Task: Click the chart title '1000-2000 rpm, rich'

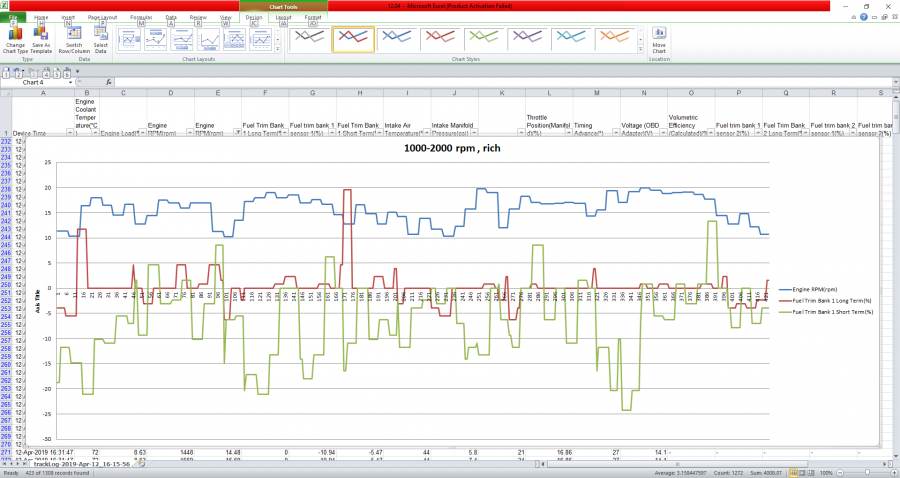Action: [x=450, y=148]
